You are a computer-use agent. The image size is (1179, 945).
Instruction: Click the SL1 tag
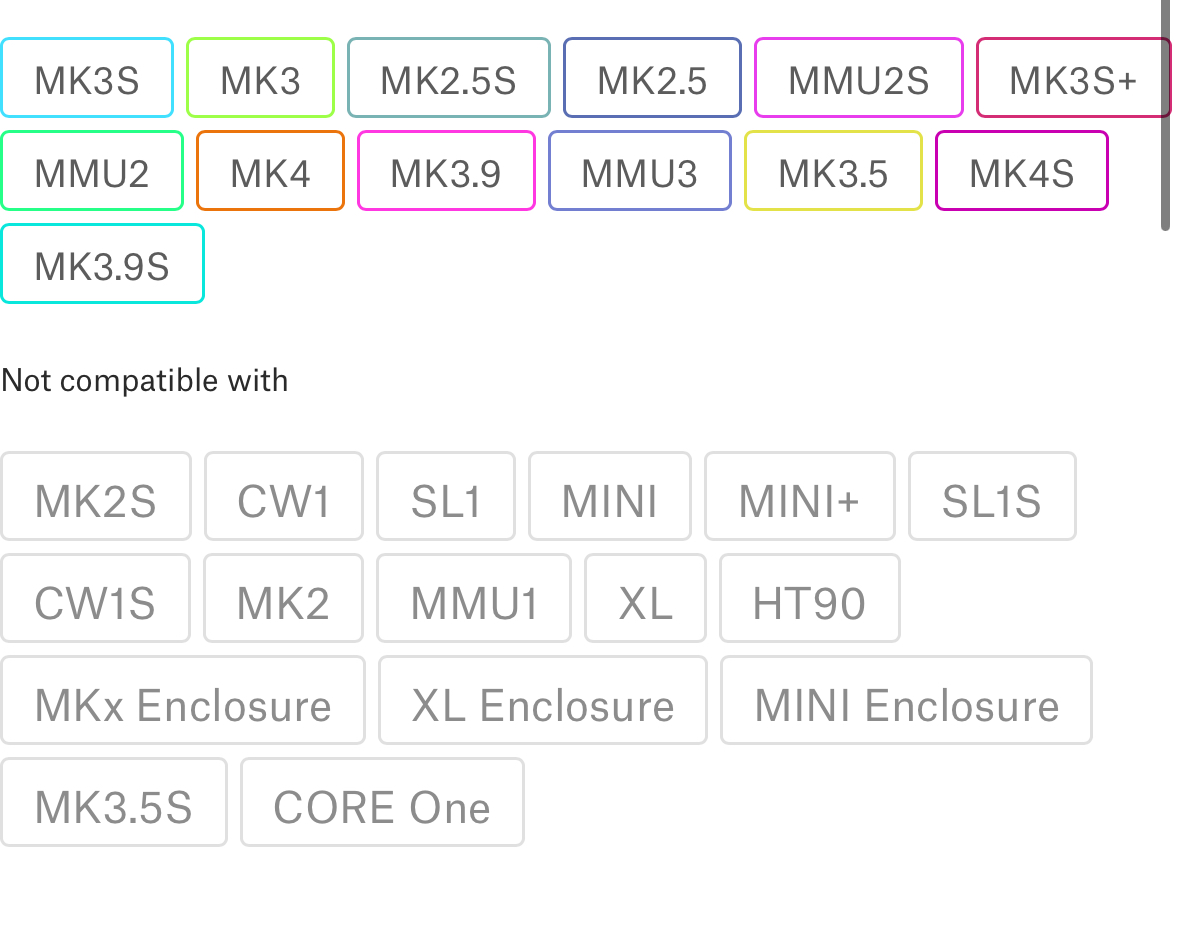pyautogui.click(x=446, y=496)
